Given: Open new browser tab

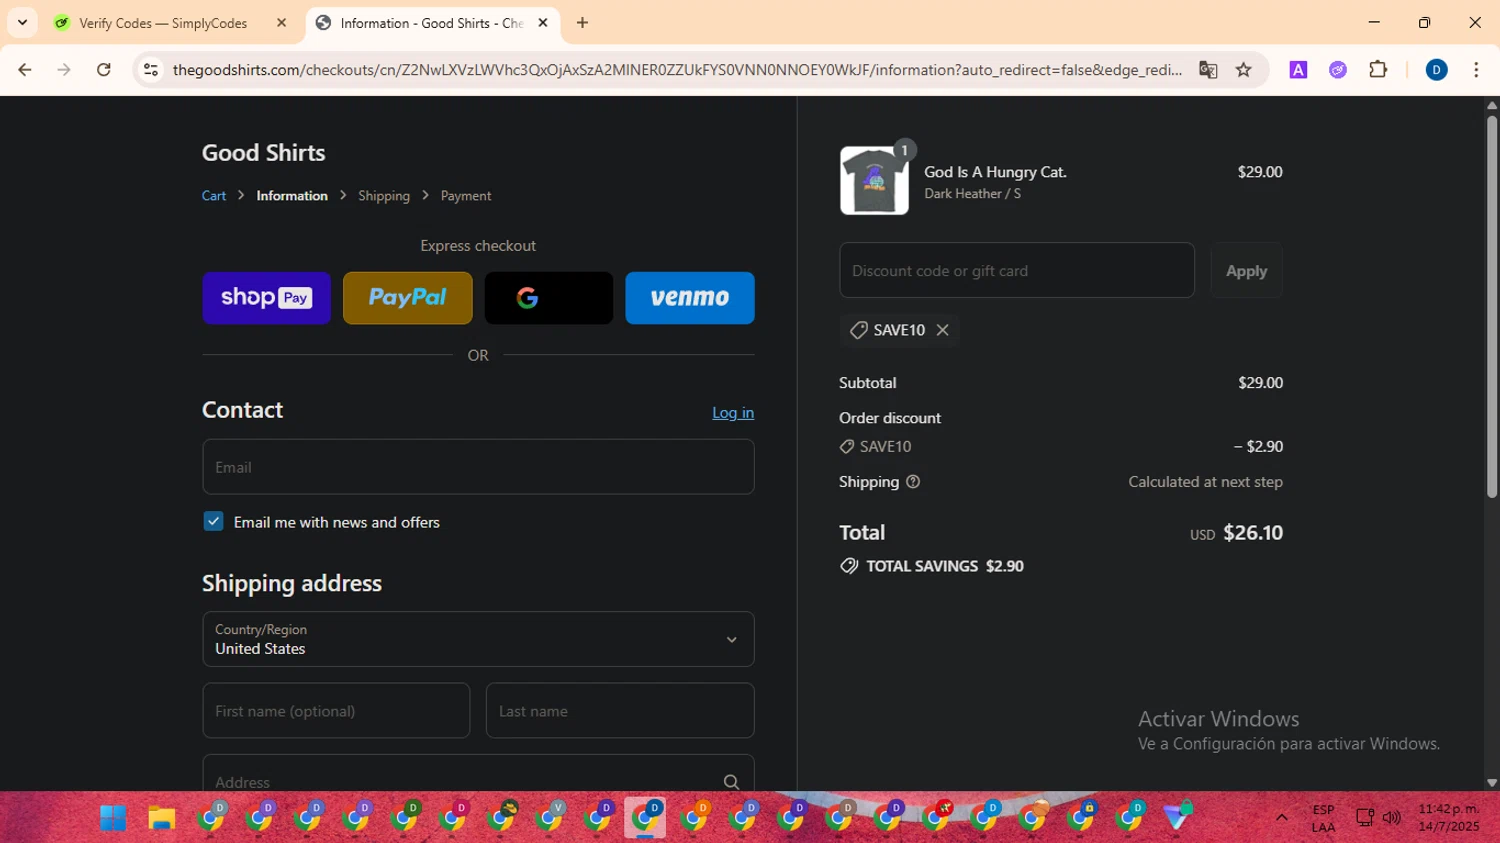Looking at the screenshot, I should coord(582,23).
